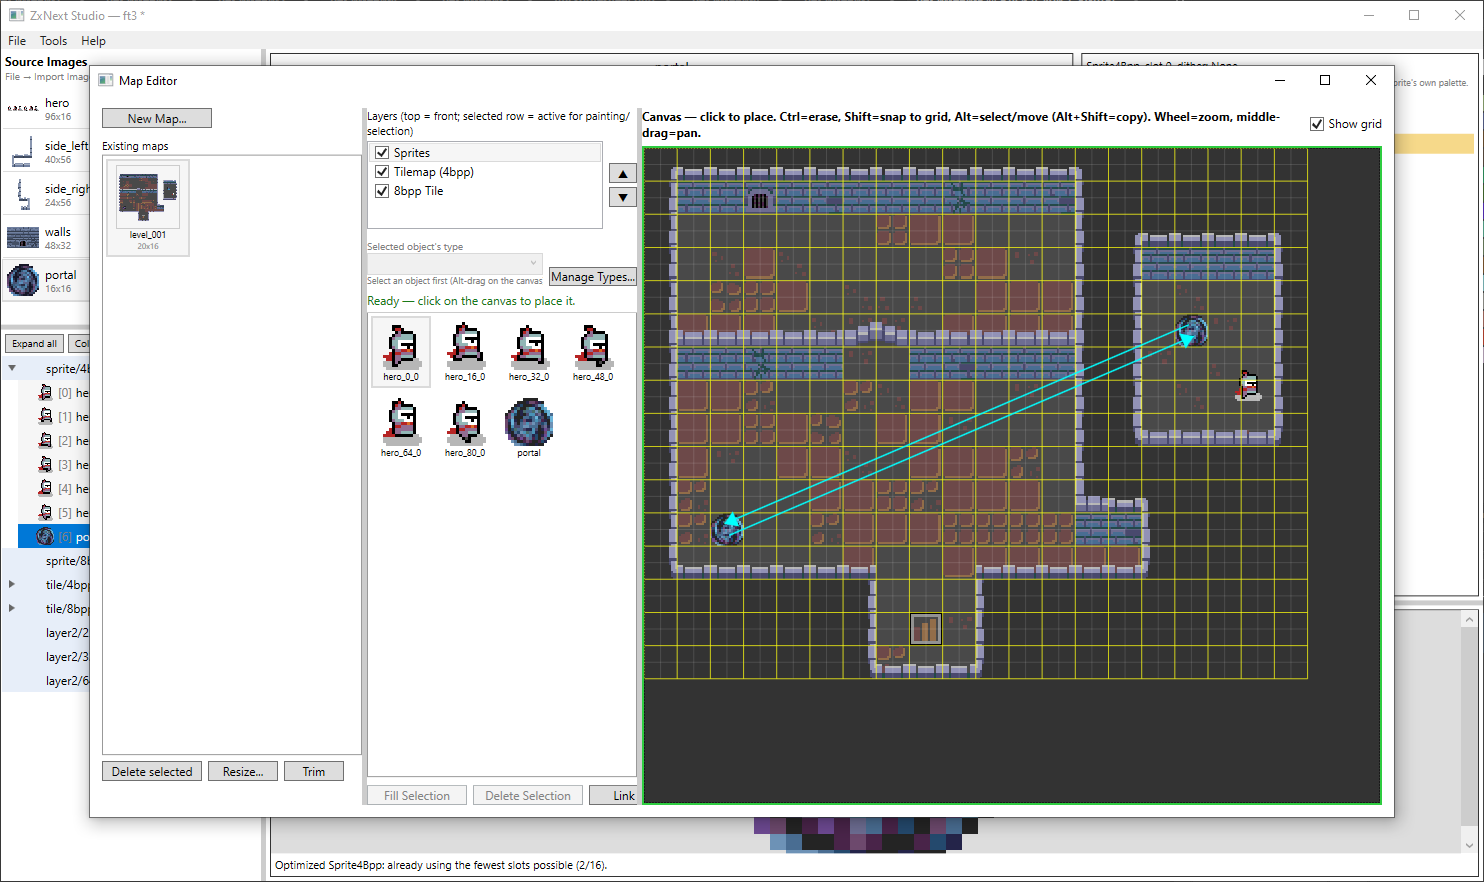1484x882 pixels.
Task: Click the Map Editor window icon
Action: 107,81
